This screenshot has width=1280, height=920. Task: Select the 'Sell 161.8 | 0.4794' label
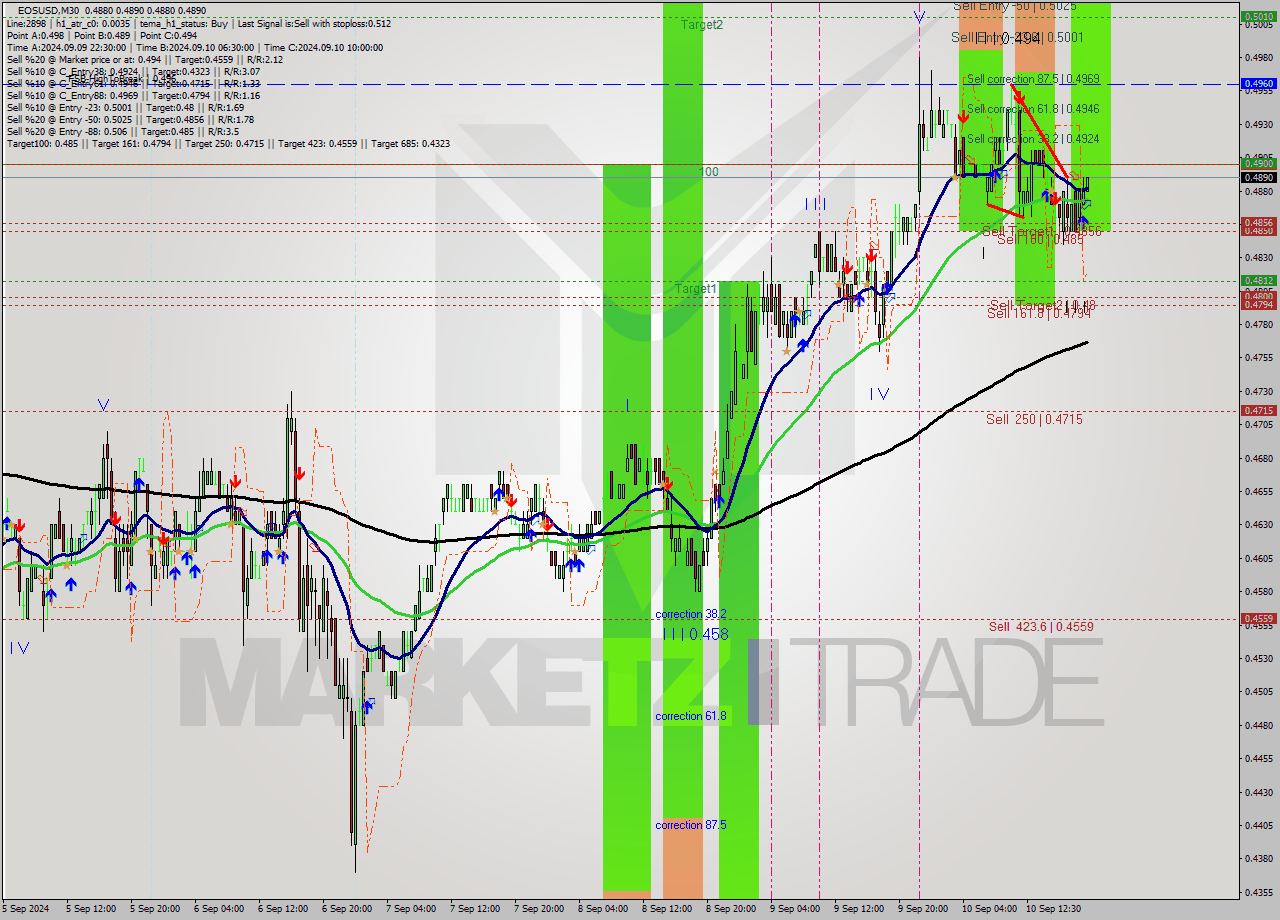pyautogui.click(x=1038, y=313)
